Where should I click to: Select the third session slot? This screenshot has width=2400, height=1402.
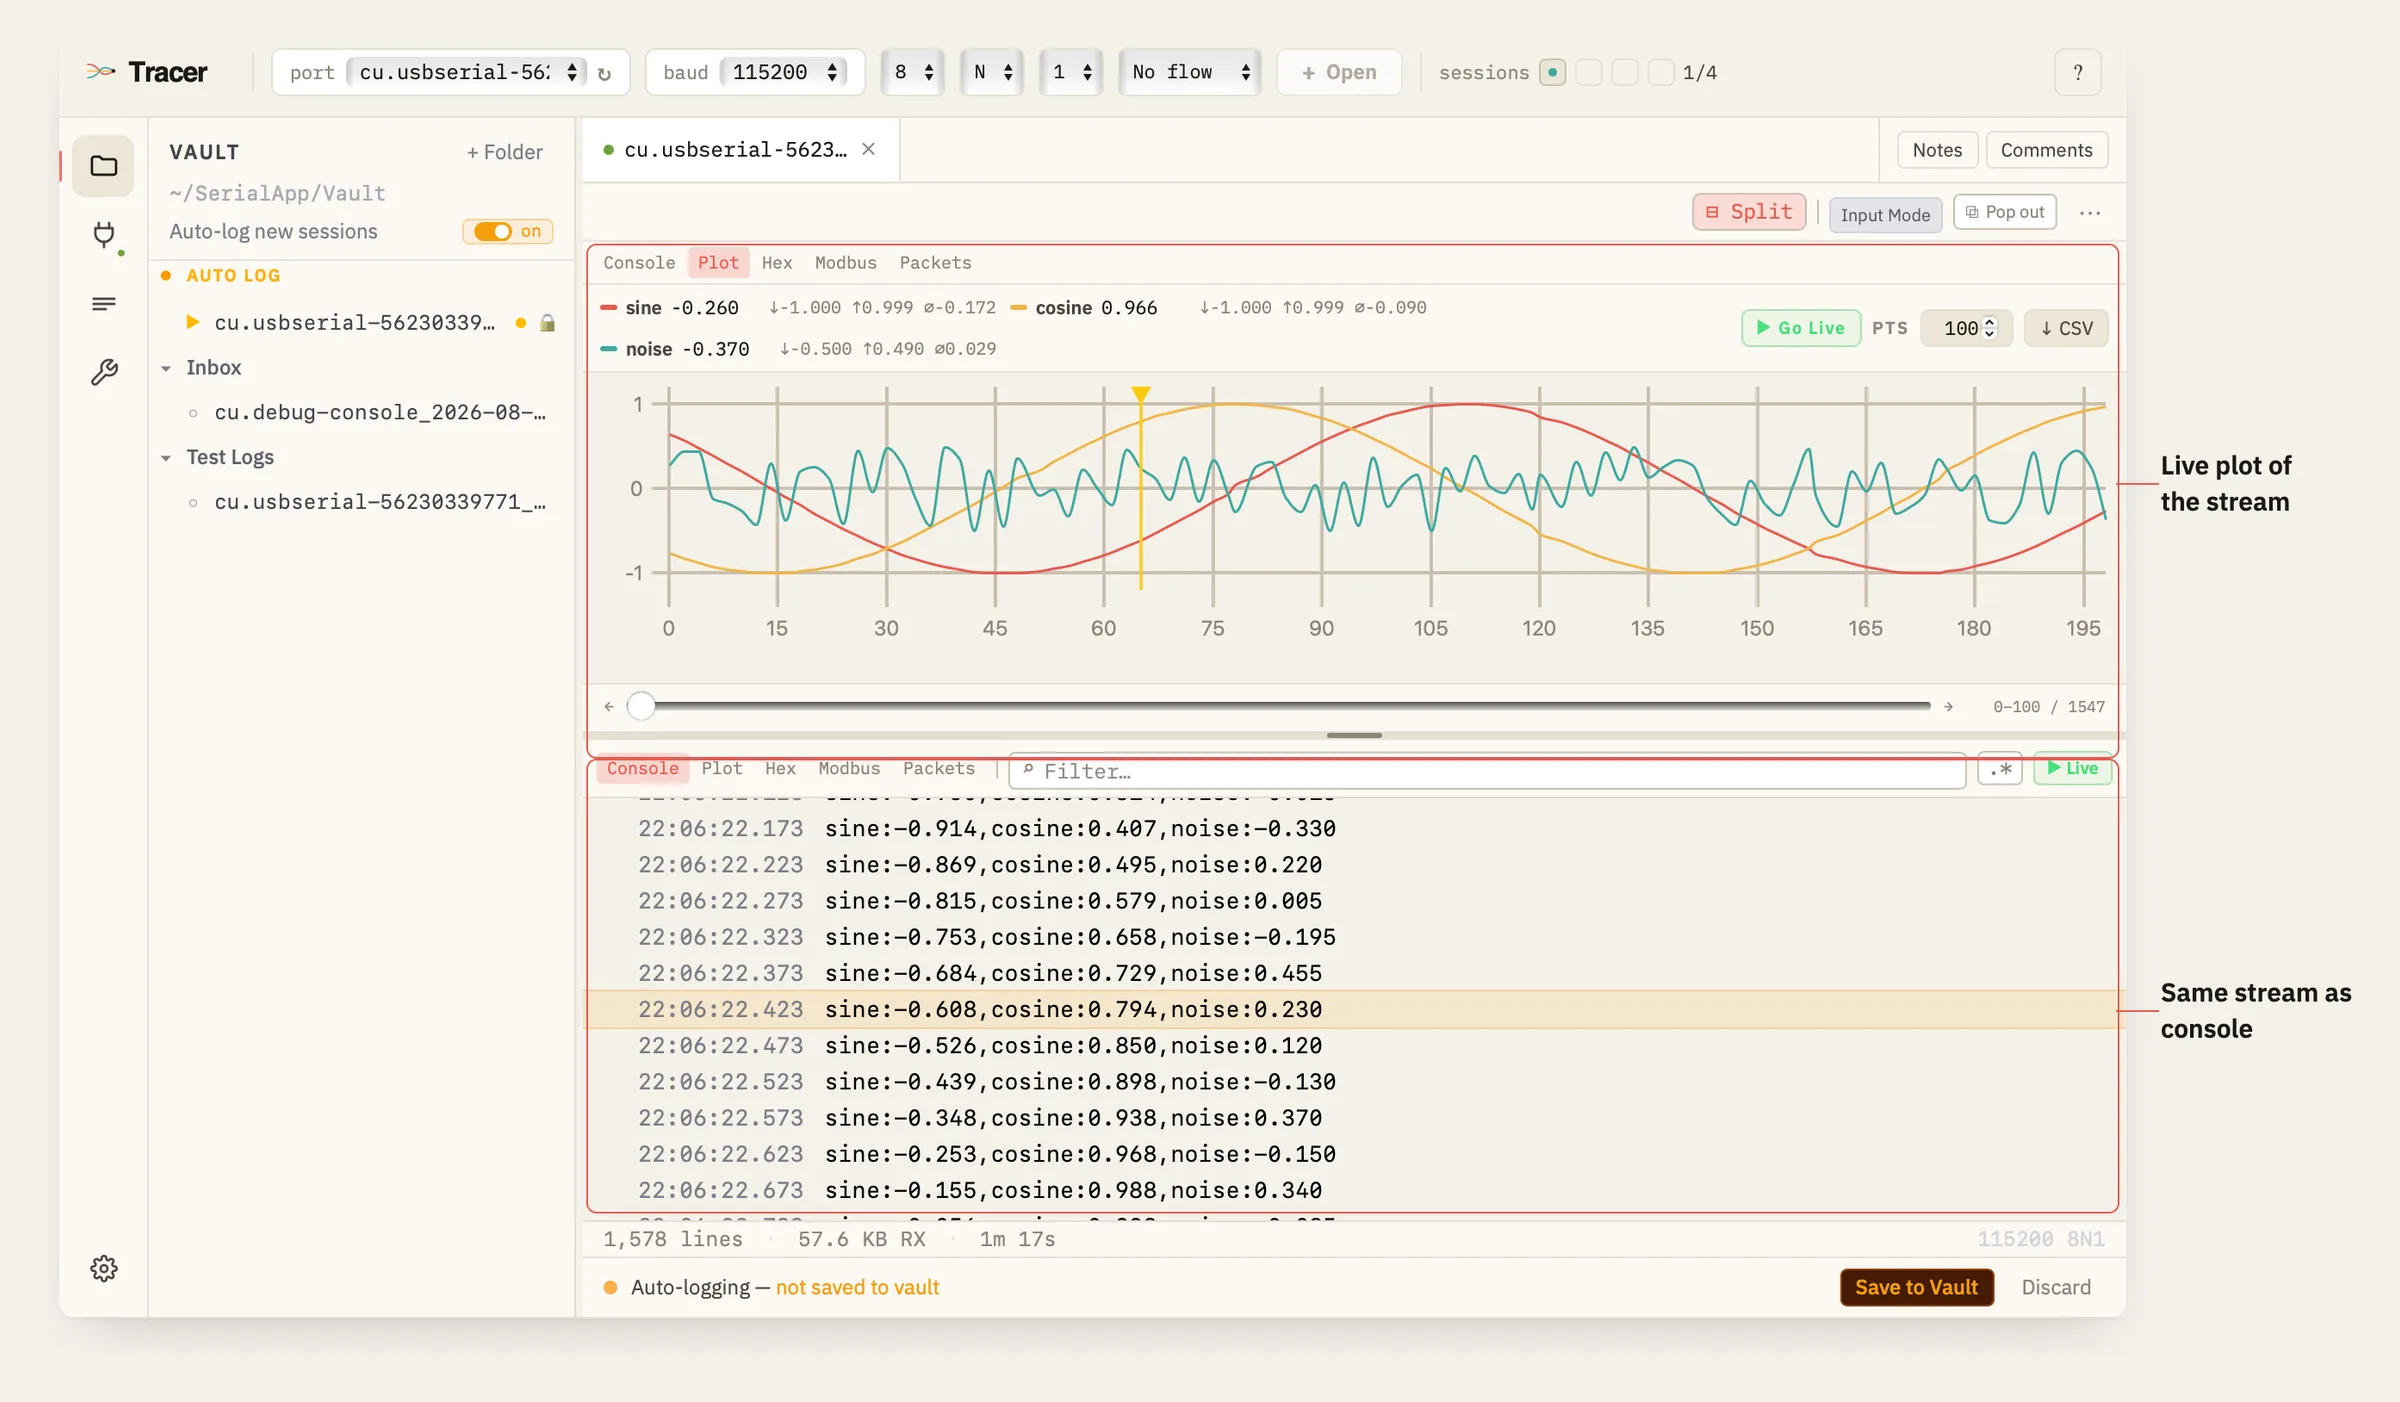point(1624,72)
